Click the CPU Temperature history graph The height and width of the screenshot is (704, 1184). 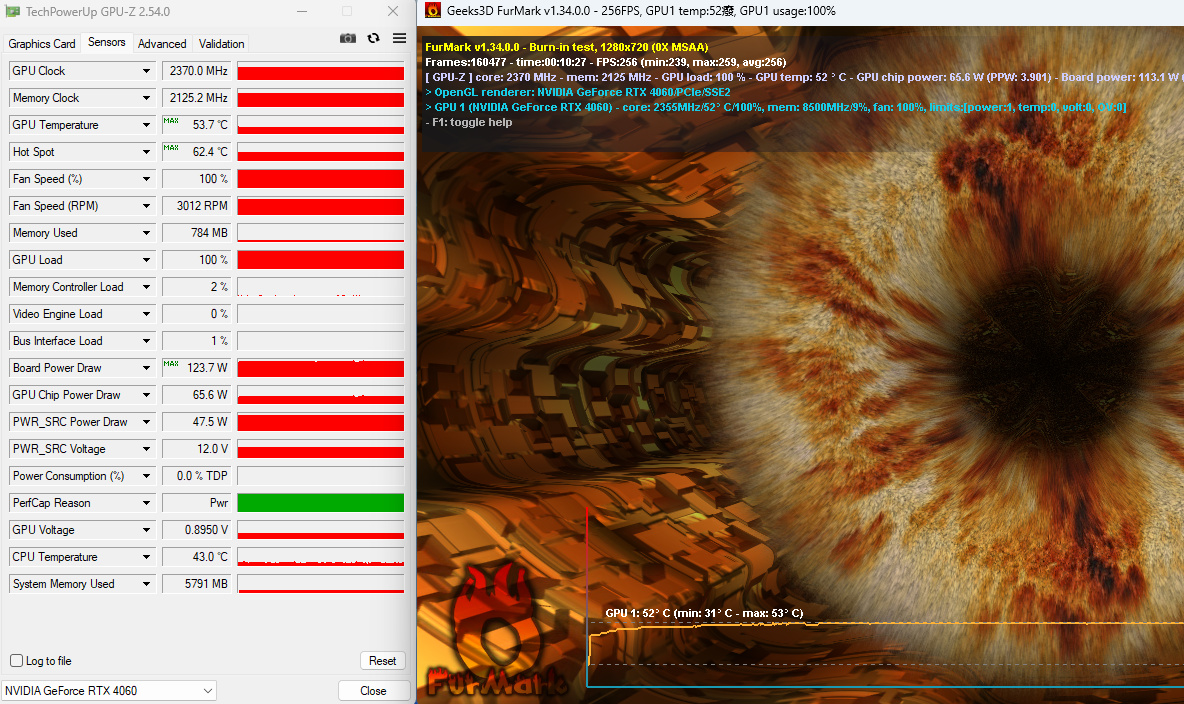[x=321, y=557]
